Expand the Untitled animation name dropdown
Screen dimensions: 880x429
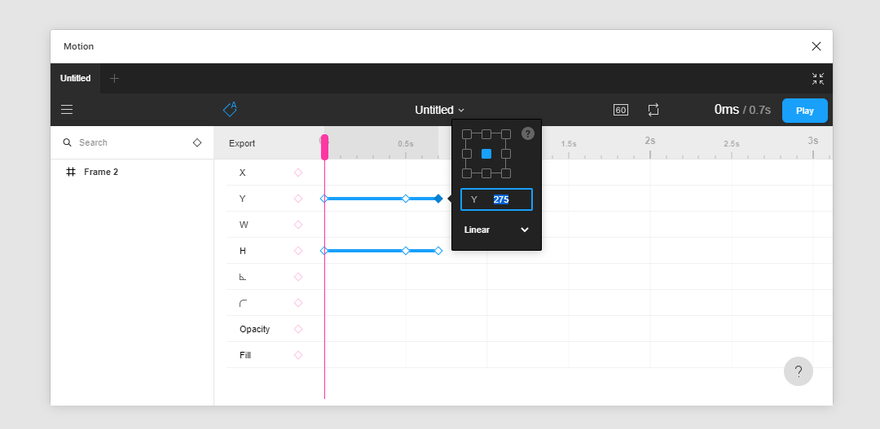(439, 110)
